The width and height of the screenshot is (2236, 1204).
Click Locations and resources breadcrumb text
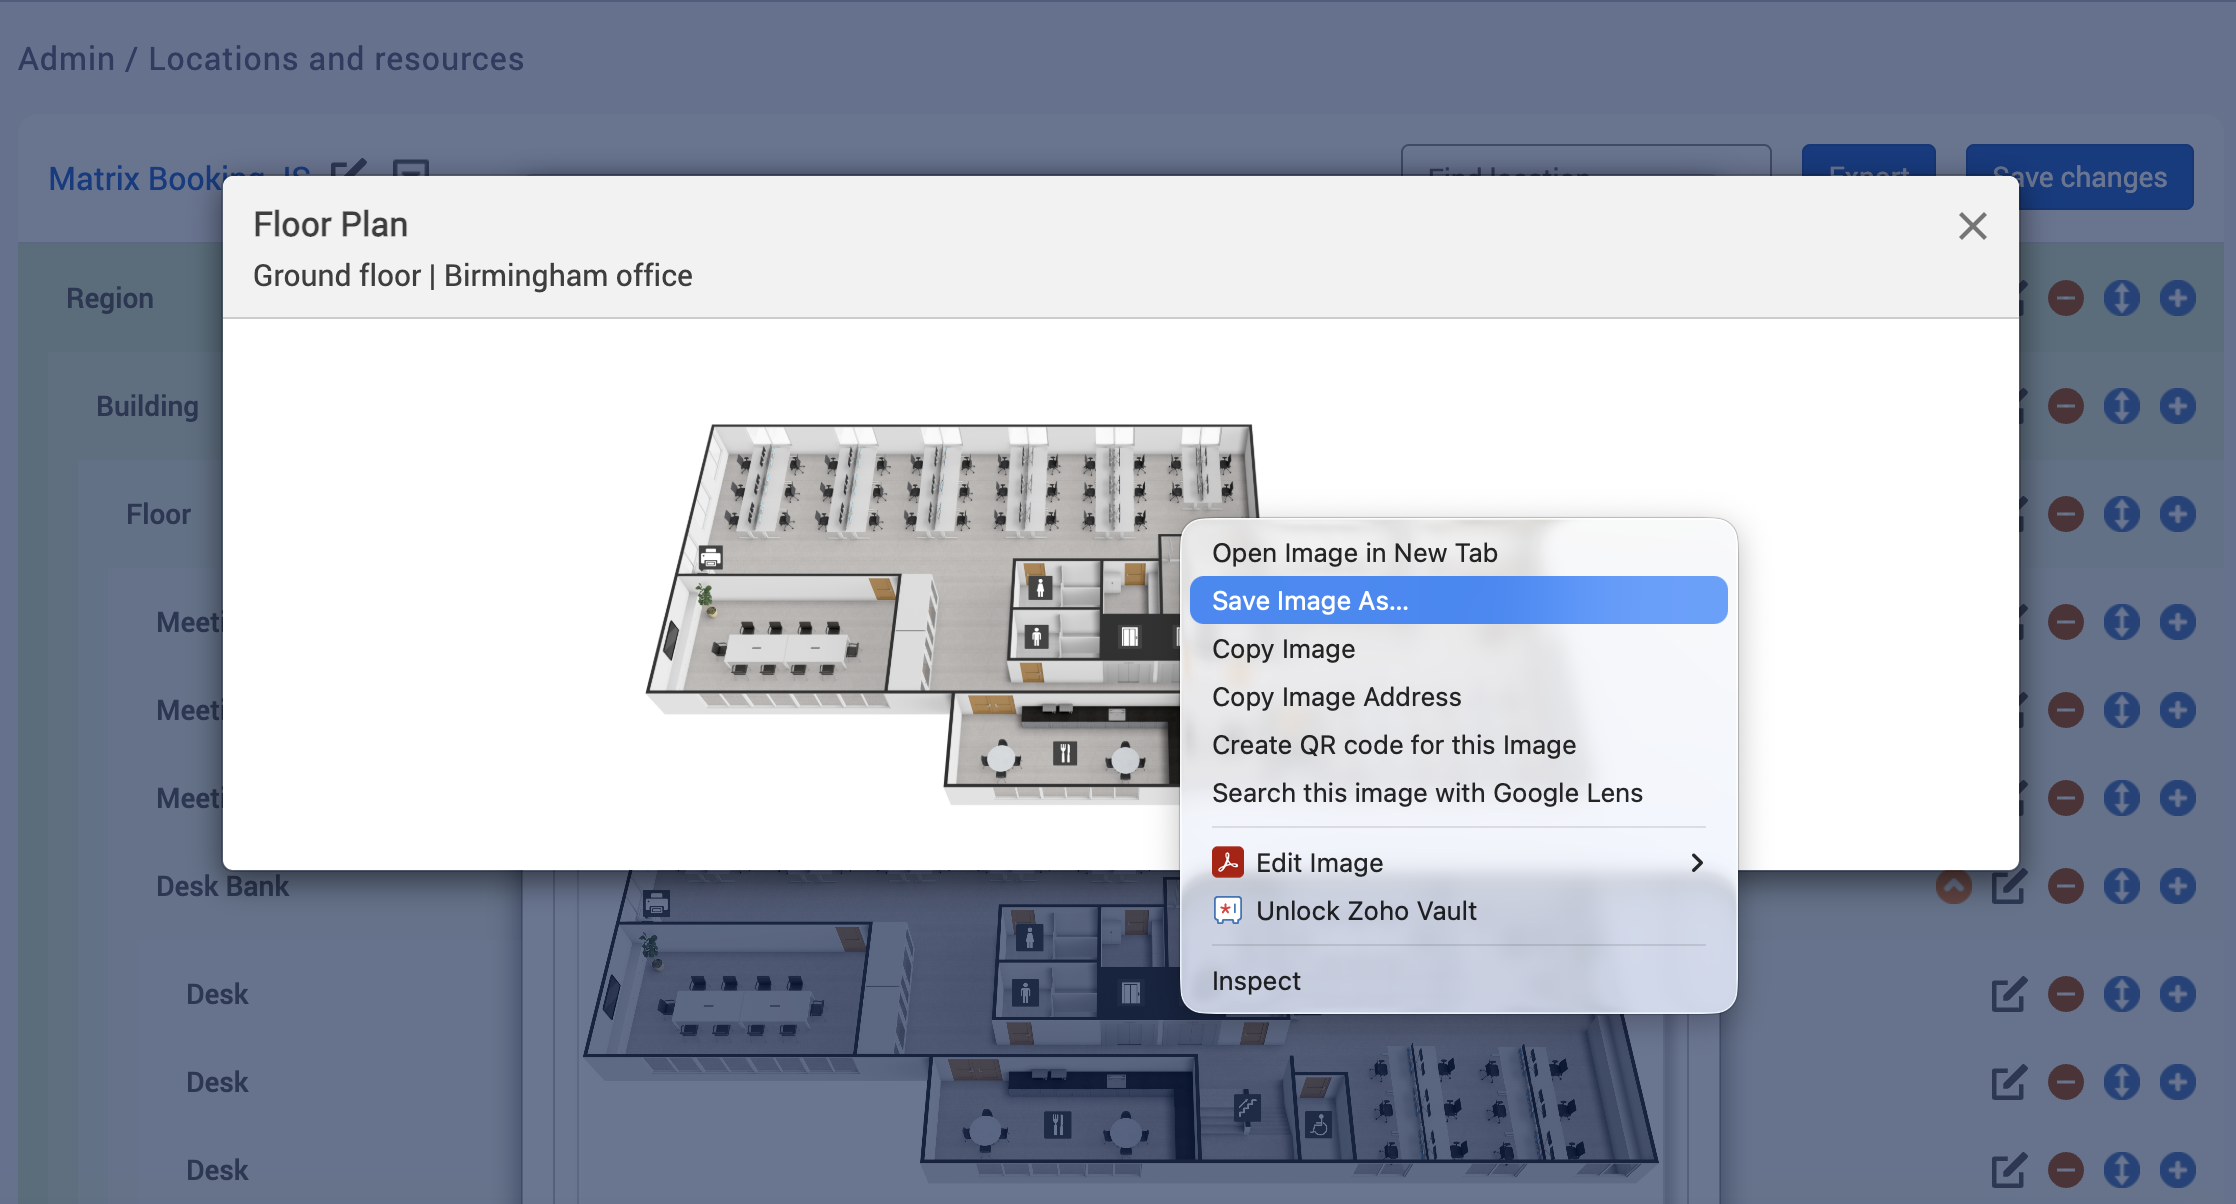336,59
